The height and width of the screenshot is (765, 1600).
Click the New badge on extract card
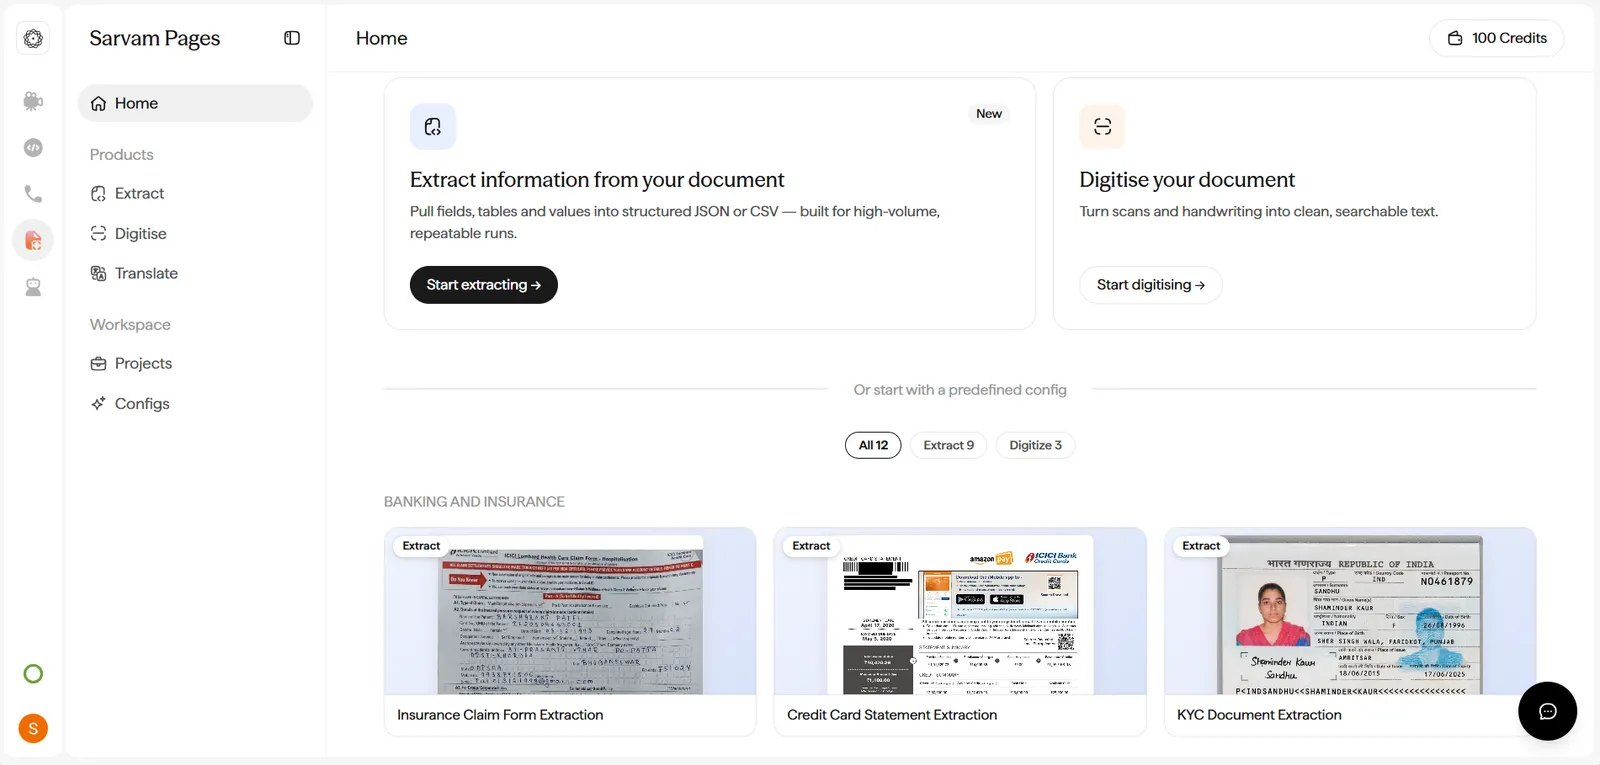pyautogui.click(x=989, y=114)
